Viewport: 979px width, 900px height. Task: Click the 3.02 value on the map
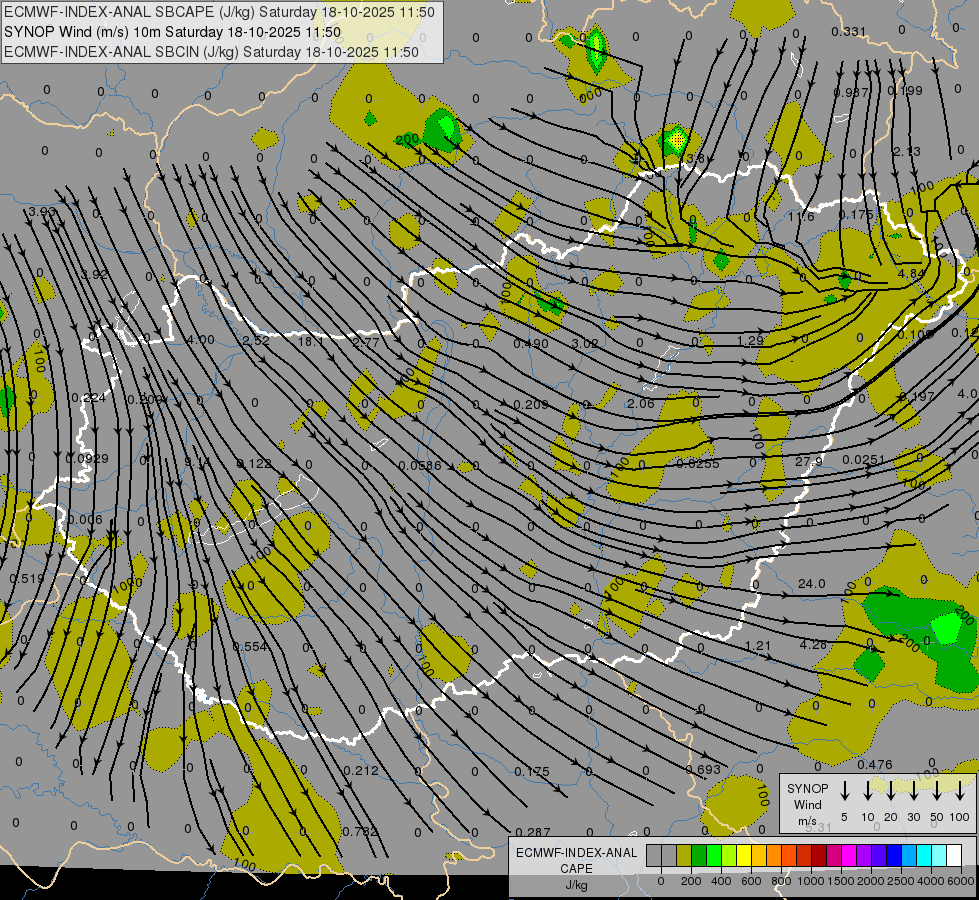(585, 344)
